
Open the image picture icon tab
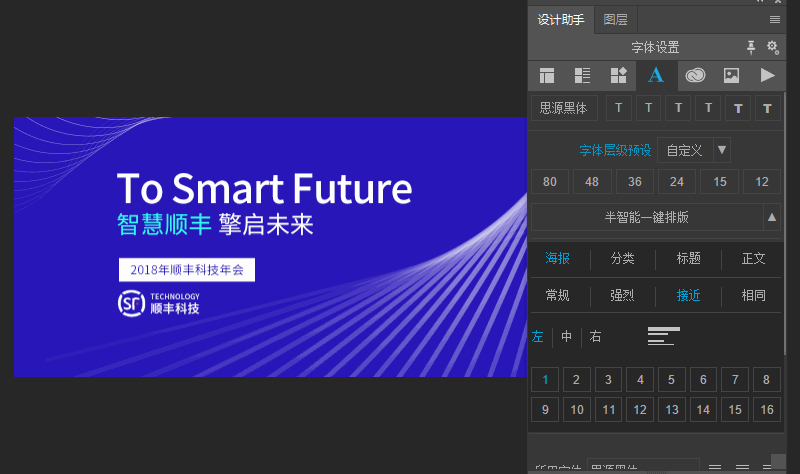pos(731,76)
